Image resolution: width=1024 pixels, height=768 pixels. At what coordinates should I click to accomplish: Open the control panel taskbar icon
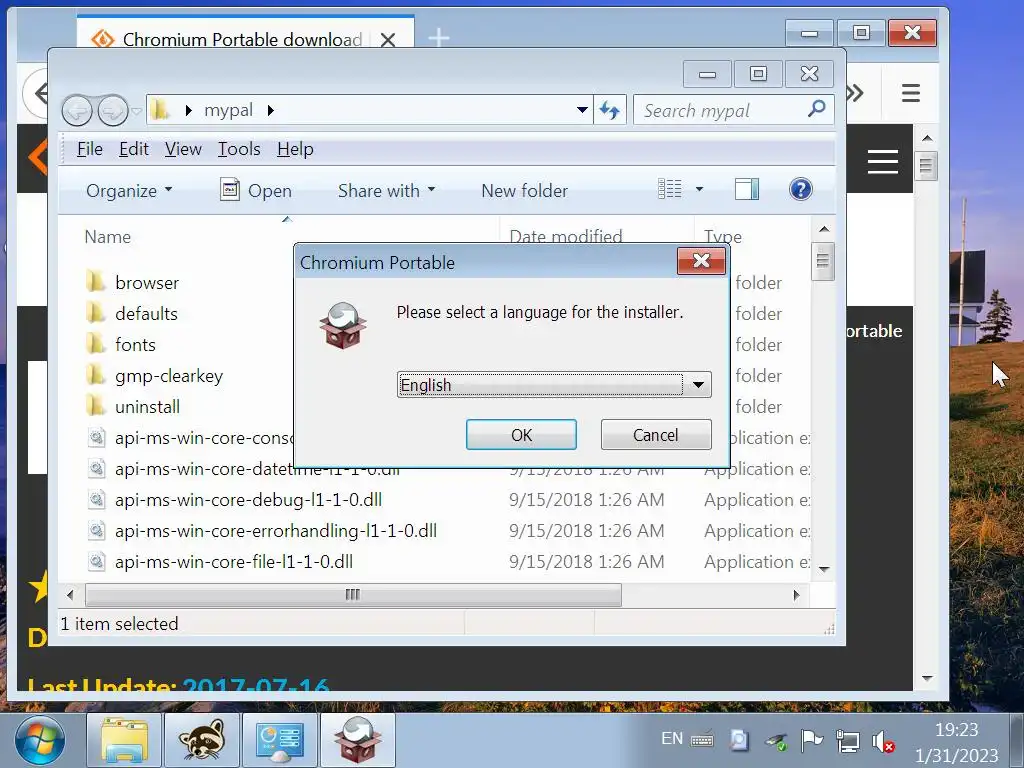click(280, 741)
